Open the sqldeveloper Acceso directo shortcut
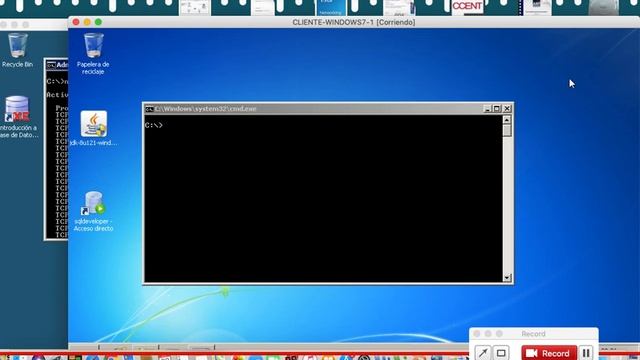Viewport: 640px width, 360px height. [x=93, y=211]
